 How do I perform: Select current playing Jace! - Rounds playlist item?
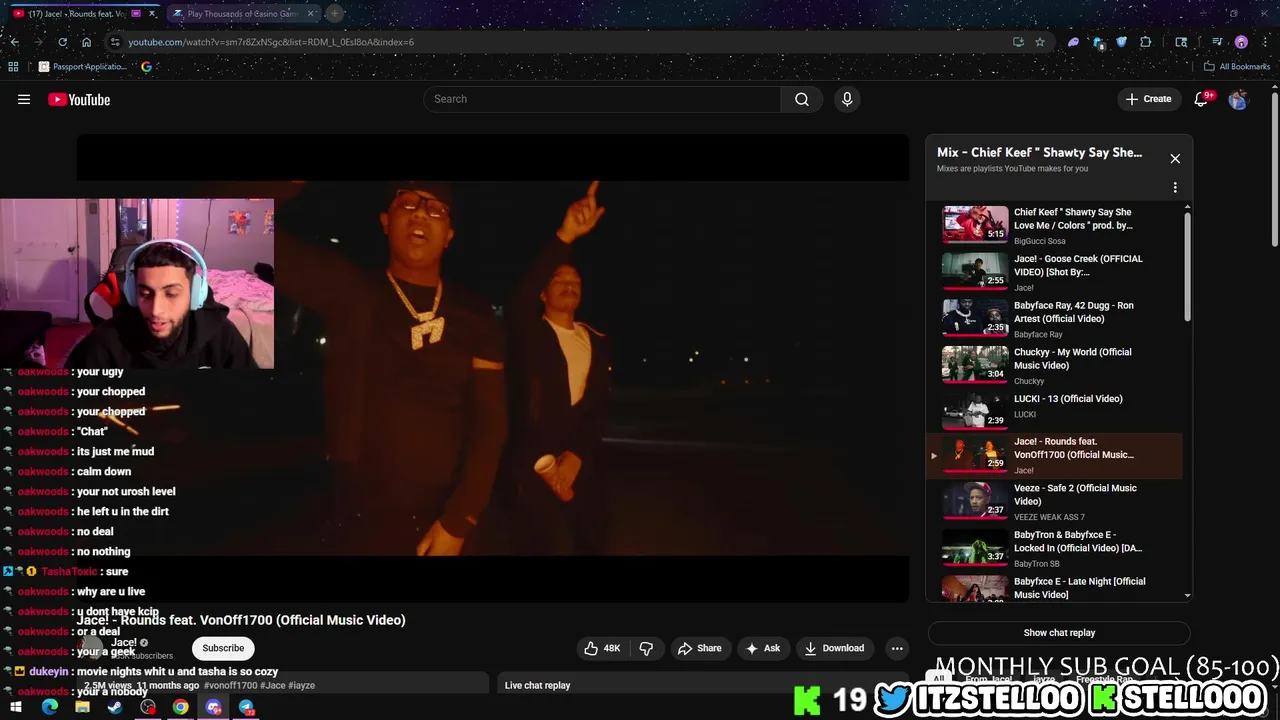pos(1056,455)
